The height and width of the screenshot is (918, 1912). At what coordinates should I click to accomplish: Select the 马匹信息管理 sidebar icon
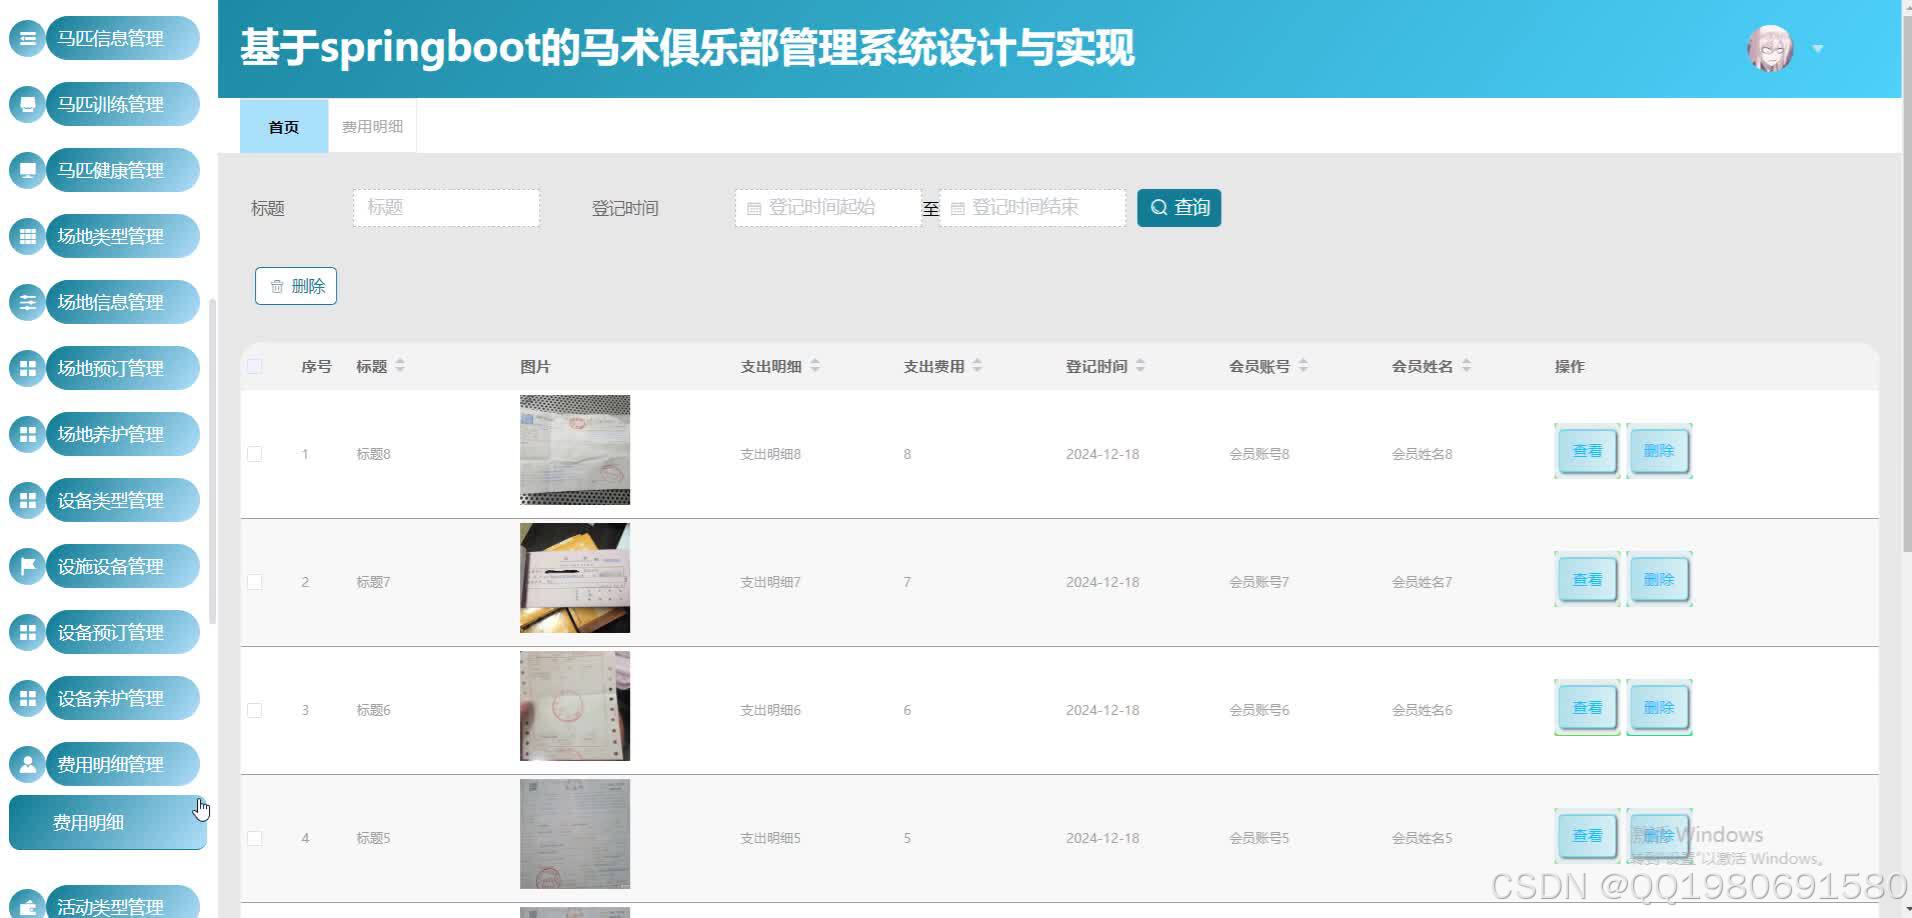tap(27, 37)
